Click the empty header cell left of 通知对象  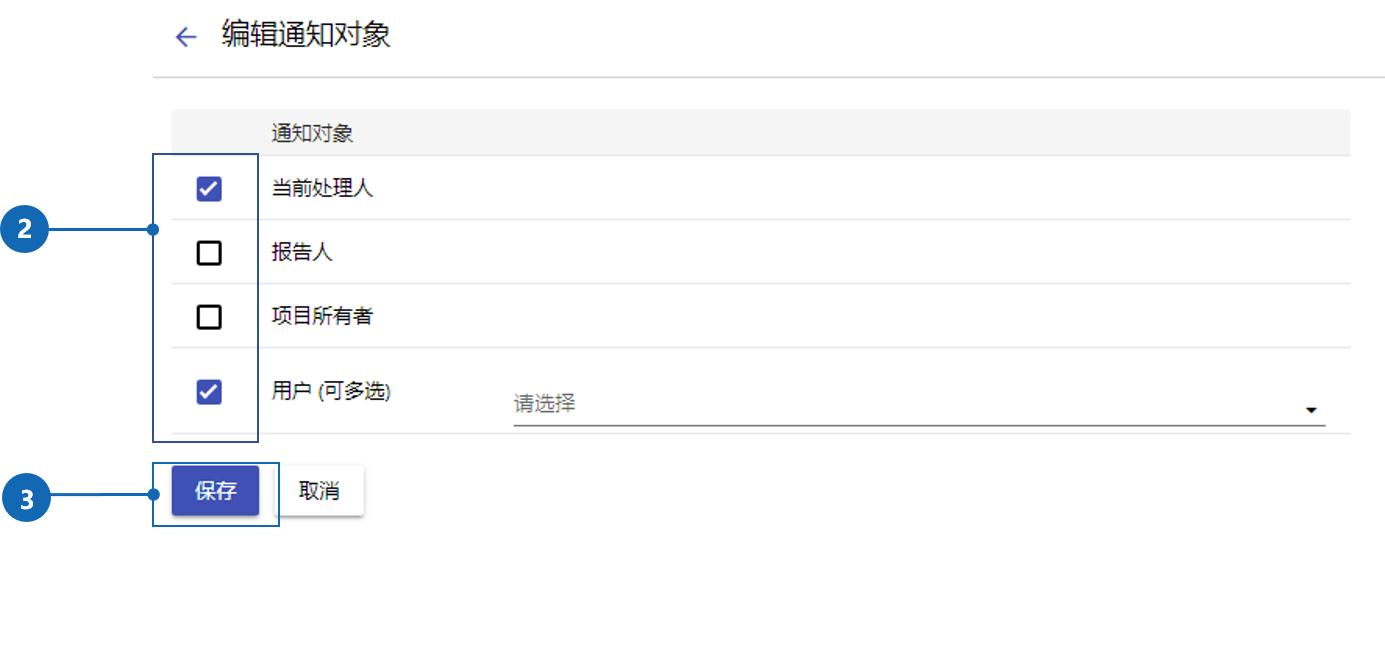pos(209,133)
